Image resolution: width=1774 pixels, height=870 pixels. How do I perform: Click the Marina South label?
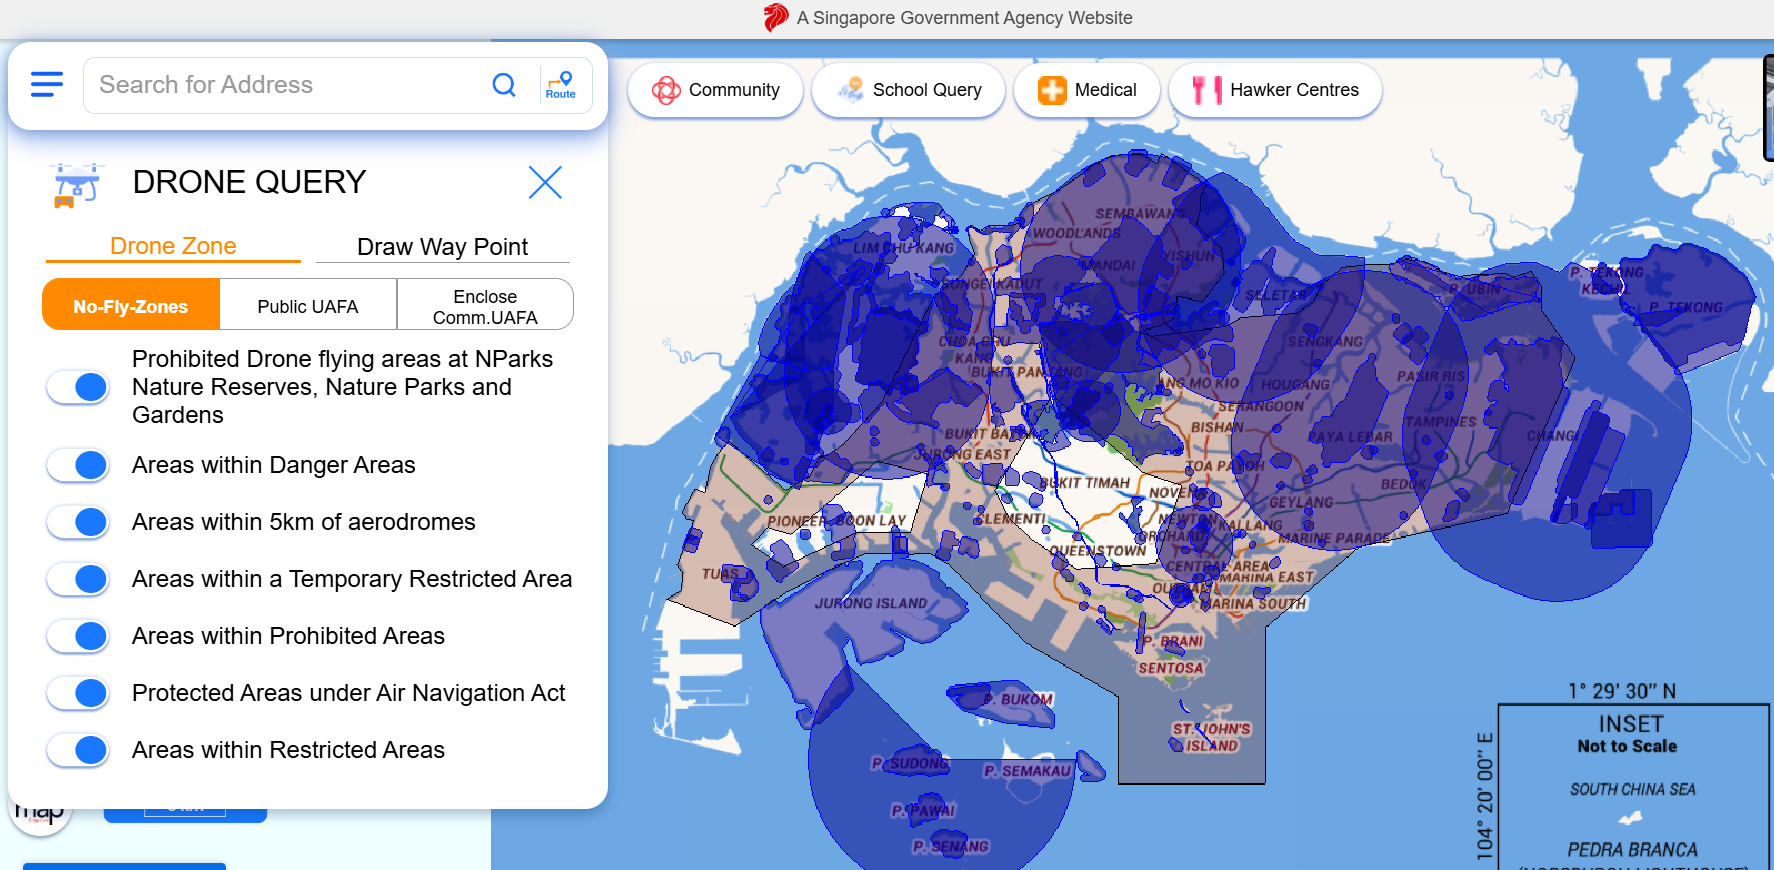[x=1253, y=604]
